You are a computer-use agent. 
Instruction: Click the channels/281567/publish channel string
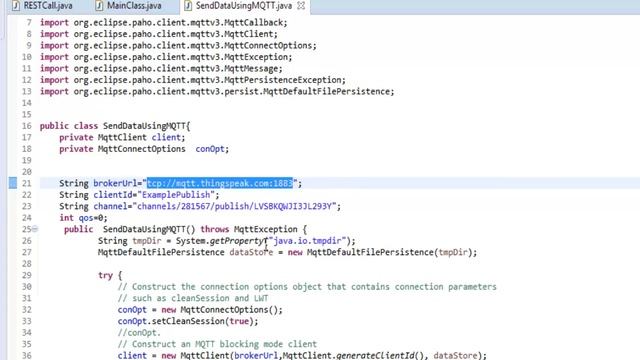click(236, 206)
